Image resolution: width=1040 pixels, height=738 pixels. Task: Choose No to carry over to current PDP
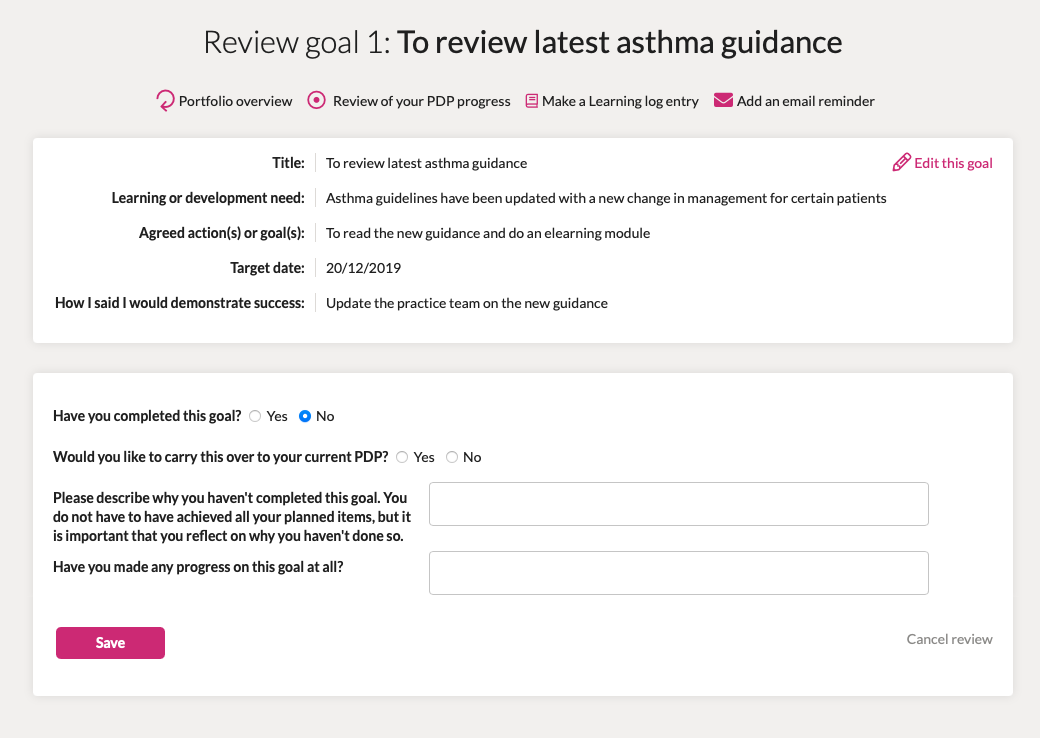coord(452,458)
